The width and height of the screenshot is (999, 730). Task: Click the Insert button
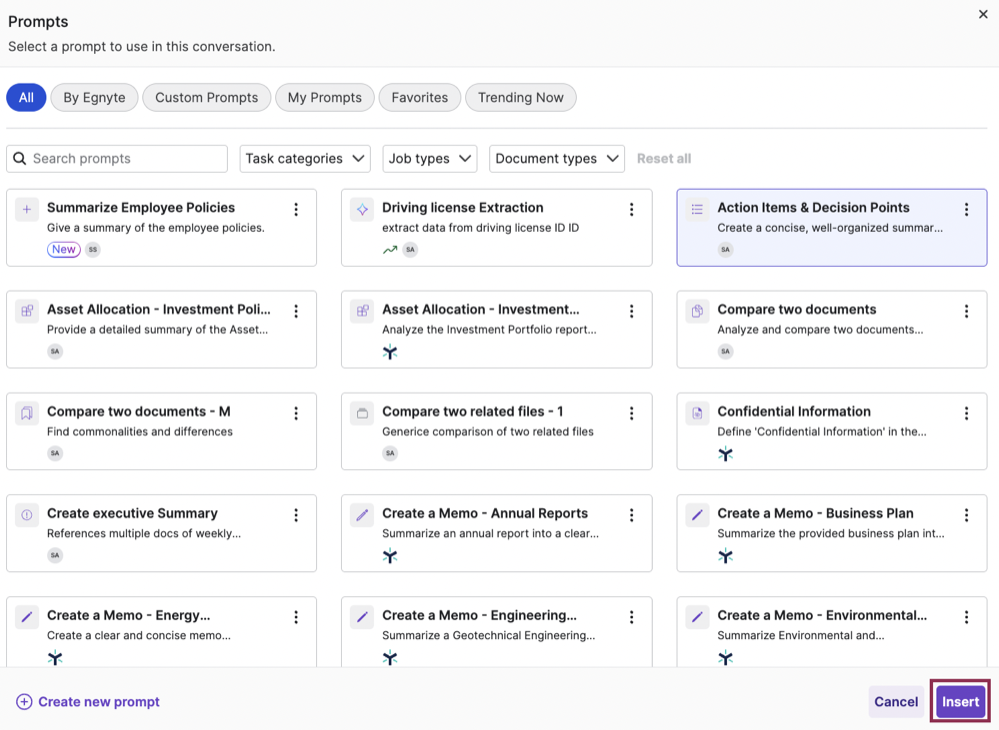[959, 701]
